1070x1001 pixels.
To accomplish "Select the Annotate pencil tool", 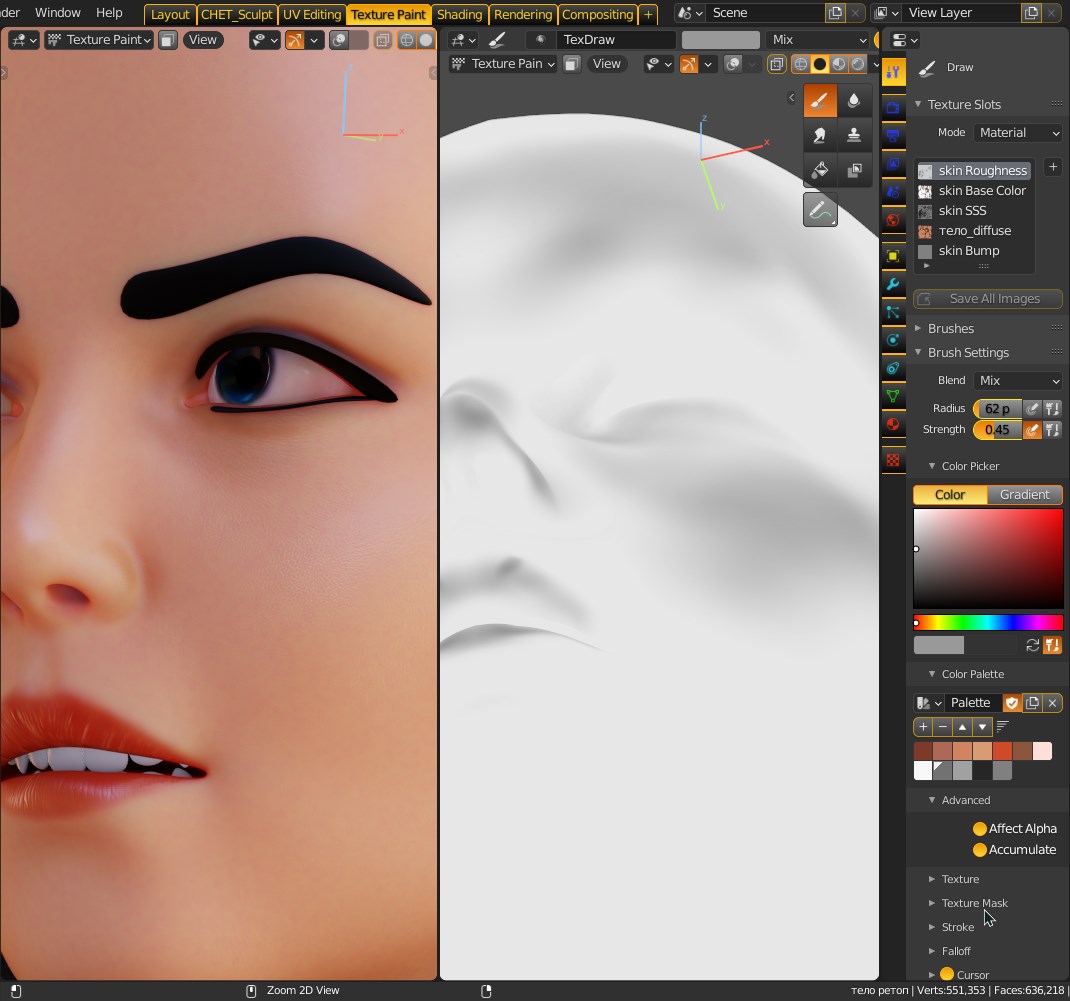I will coord(820,209).
